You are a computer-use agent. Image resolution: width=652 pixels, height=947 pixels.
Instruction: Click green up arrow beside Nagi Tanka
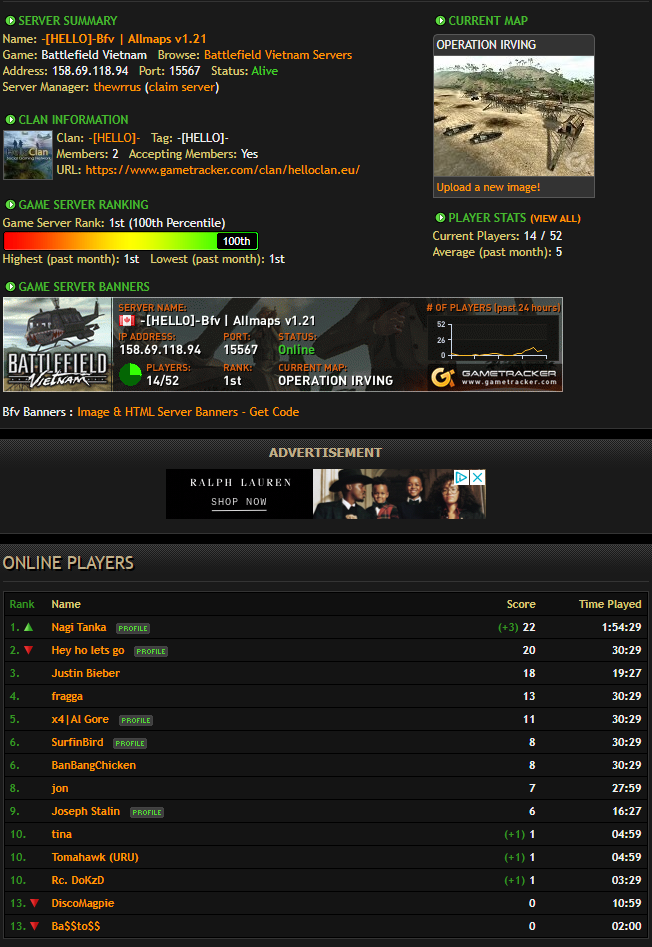(x=28, y=627)
